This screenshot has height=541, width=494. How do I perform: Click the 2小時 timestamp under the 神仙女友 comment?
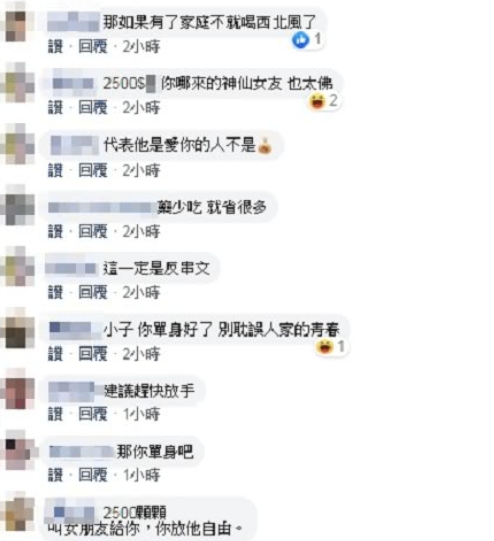141,108
